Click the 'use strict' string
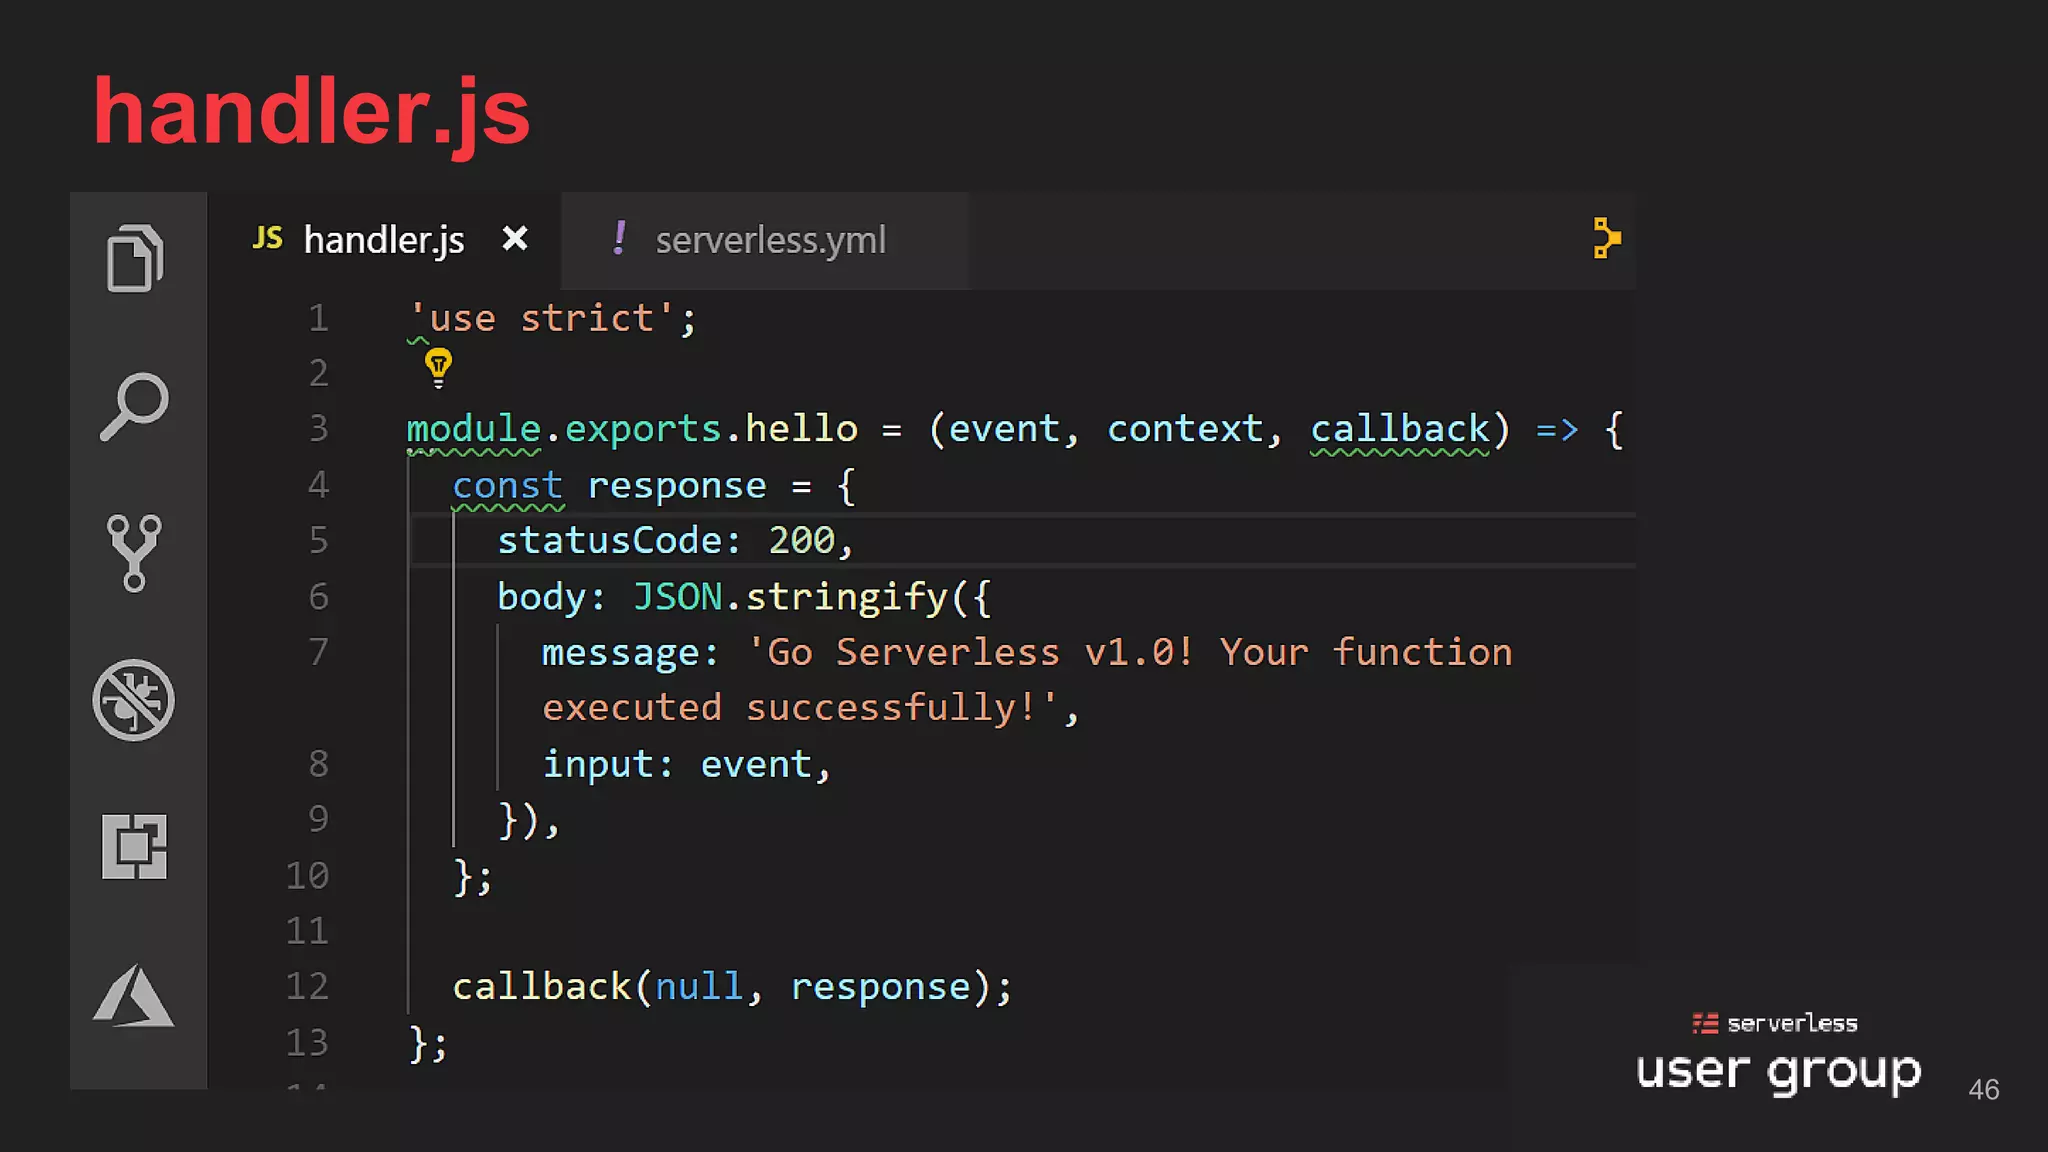2048x1152 pixels. point(541,318)
